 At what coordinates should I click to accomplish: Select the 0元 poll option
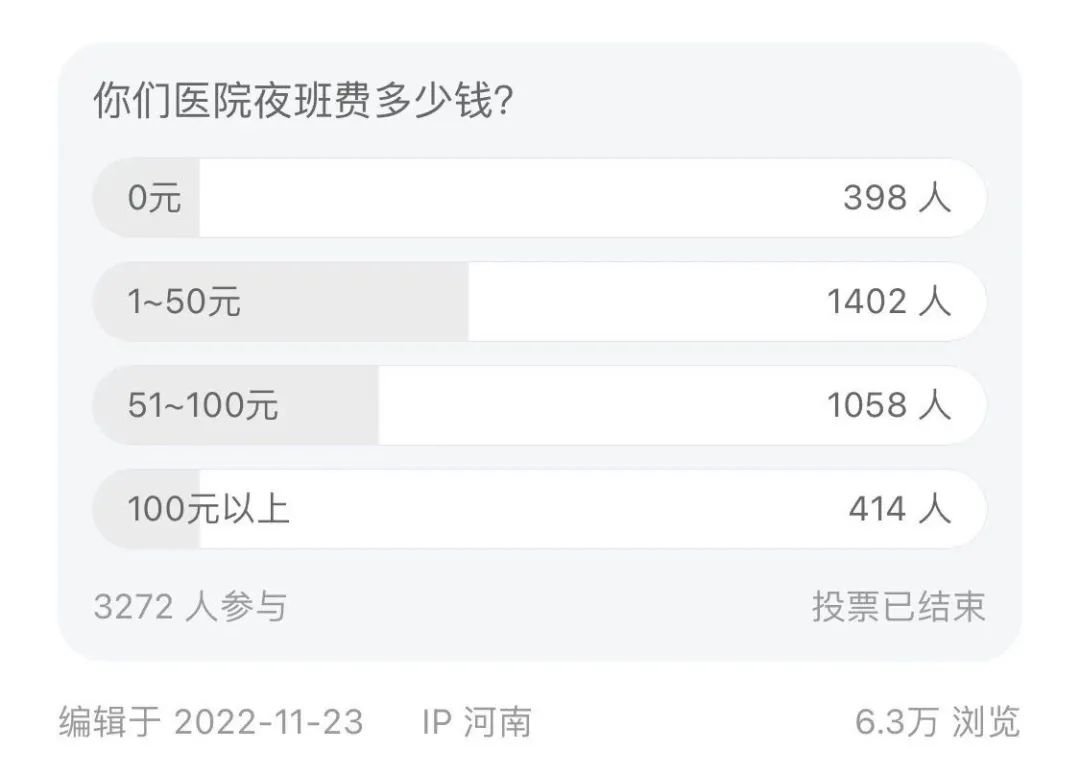pos(539,198)
